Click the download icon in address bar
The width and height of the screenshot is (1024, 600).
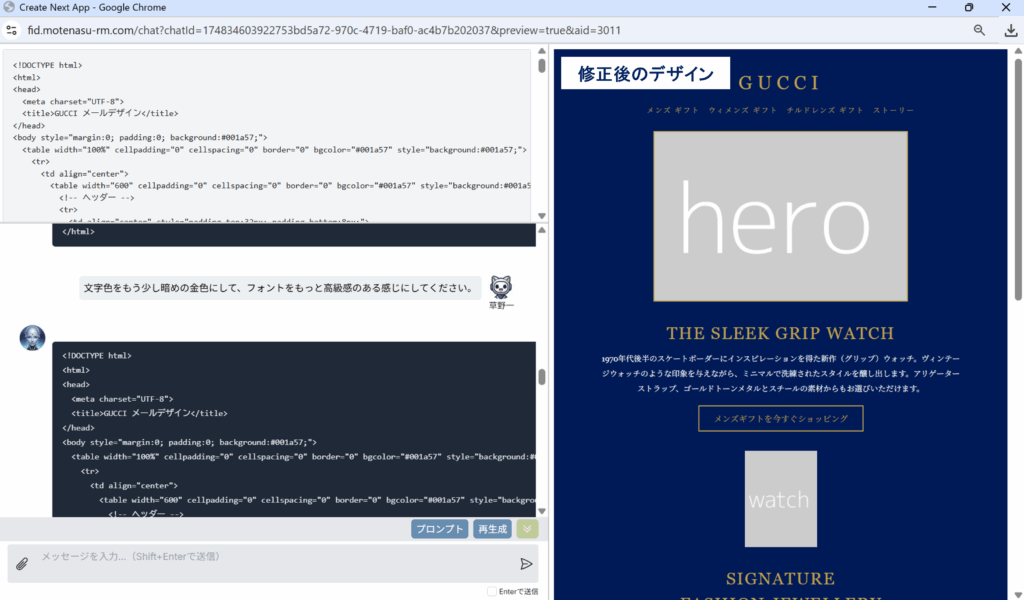1010,30
